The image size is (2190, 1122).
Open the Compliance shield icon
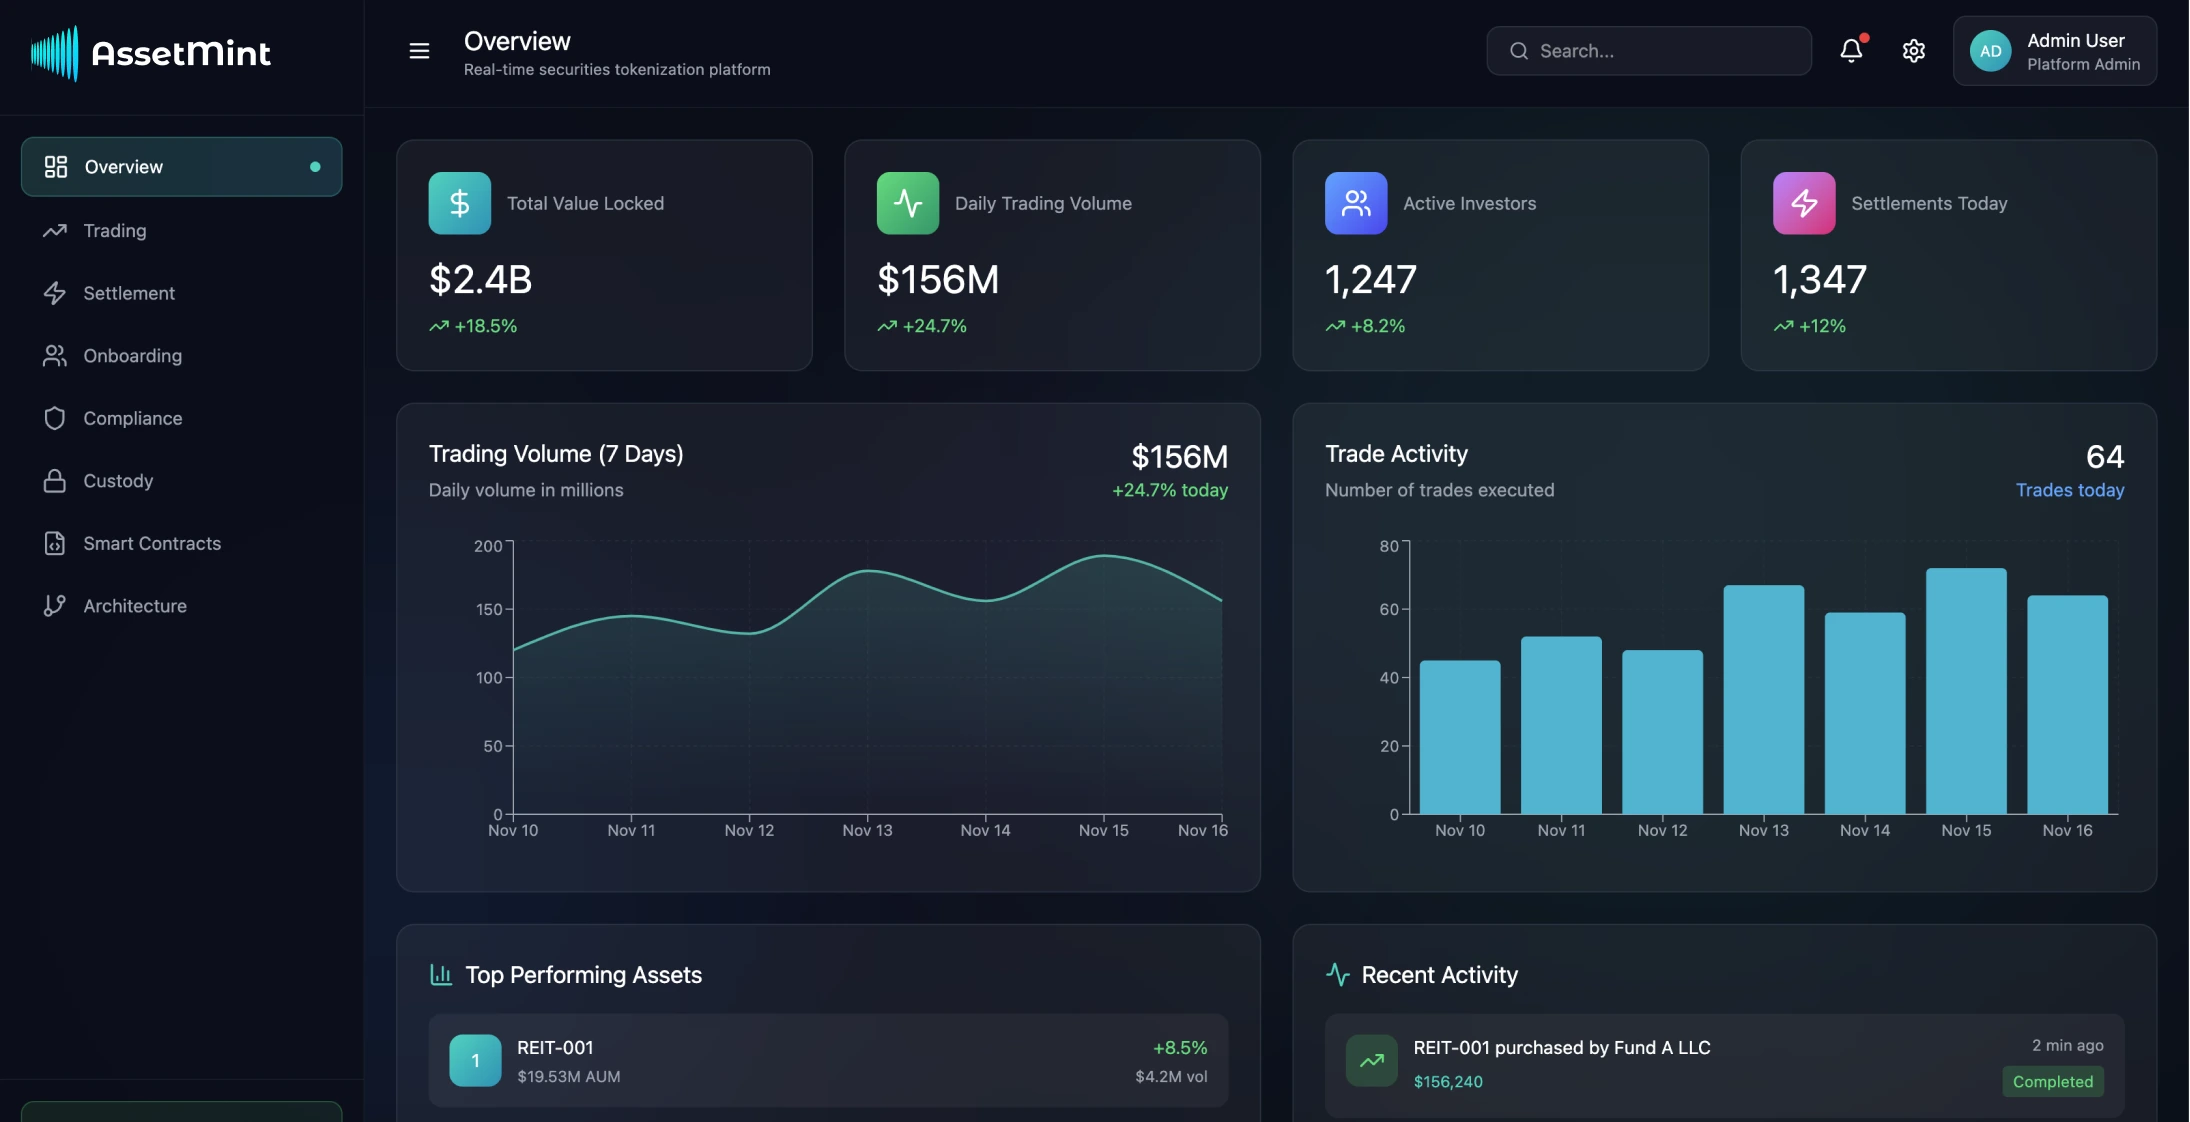point(56,418)
